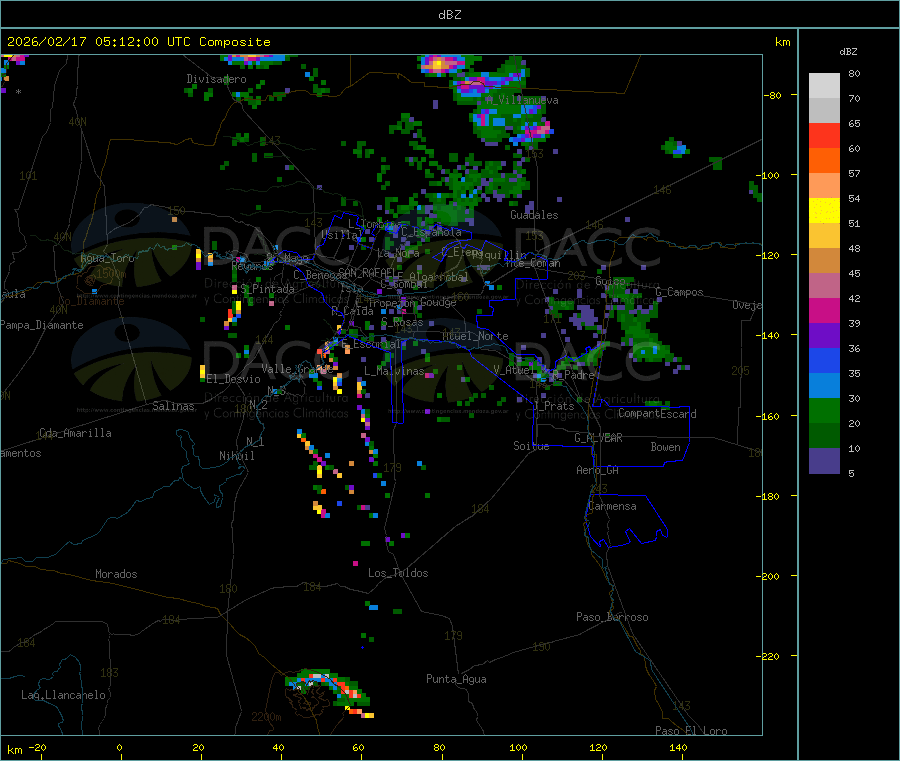Screen dimensions: 900x761
Task: Click the Guadales location label
Action: (534, 215)
